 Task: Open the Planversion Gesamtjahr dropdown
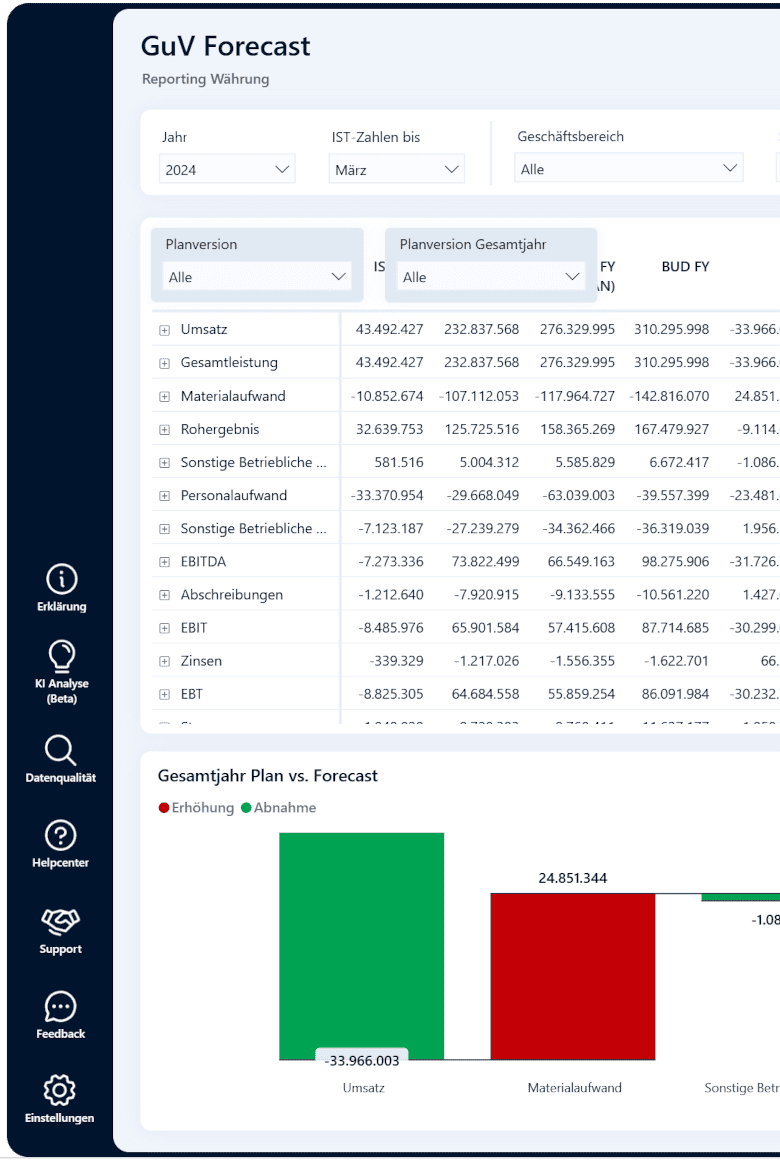click(491, 277)
